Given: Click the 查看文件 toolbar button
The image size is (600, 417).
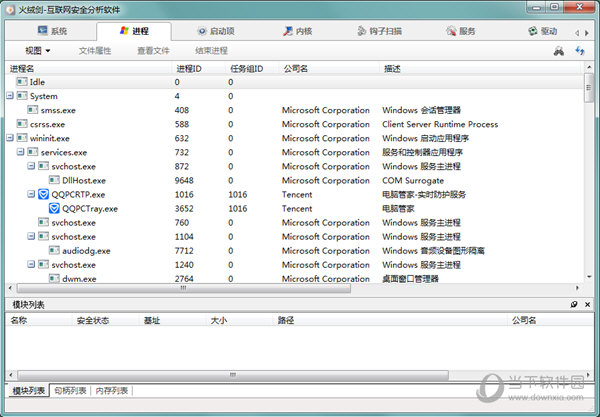Looking at the screenshot, I should tap(153, 50).
